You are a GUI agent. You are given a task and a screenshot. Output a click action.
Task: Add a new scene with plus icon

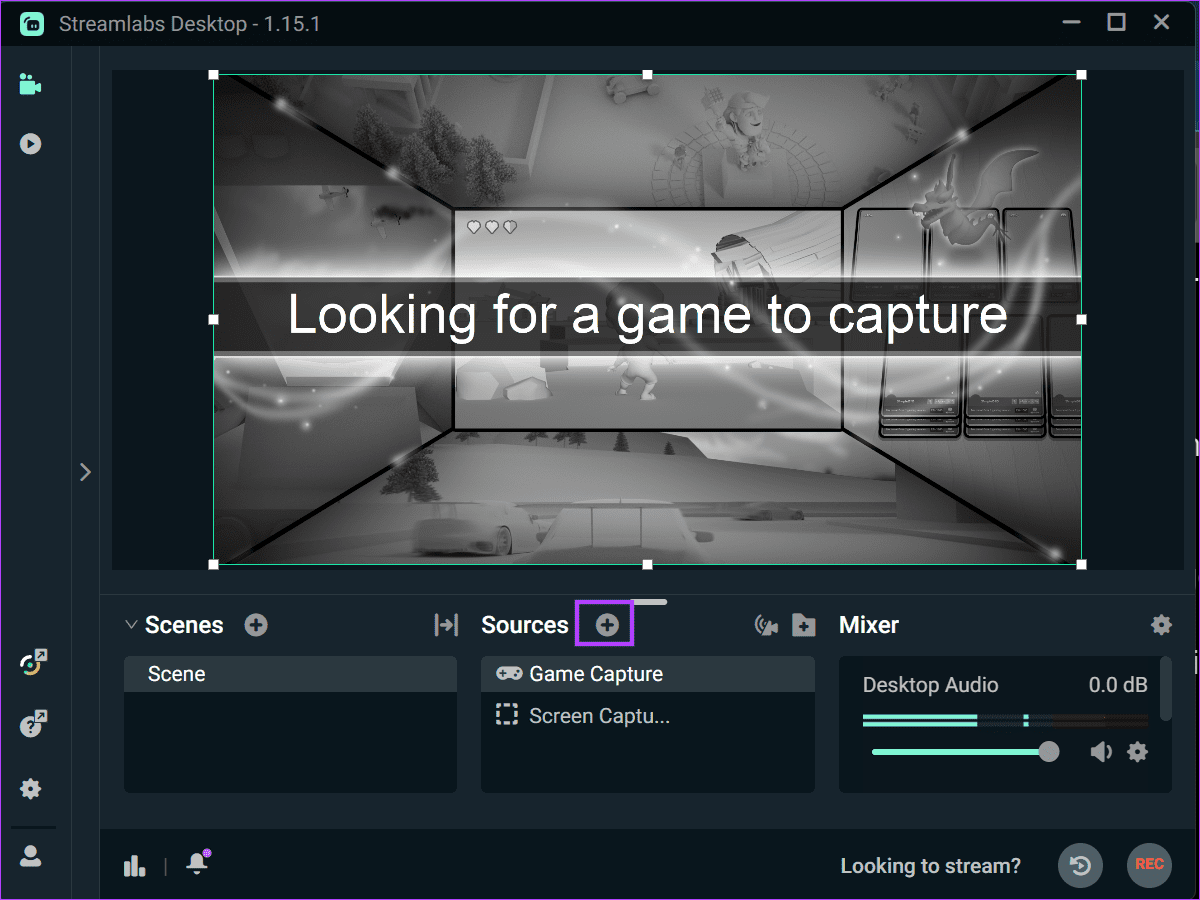coord(256,625)
